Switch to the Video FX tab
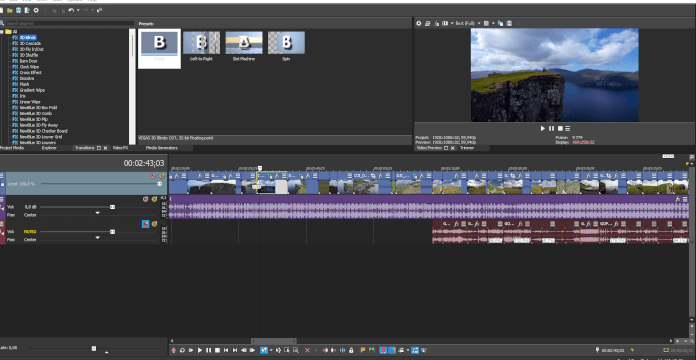Screen dimensions: 696x360 pyautogui.click(x=120, y=148)
